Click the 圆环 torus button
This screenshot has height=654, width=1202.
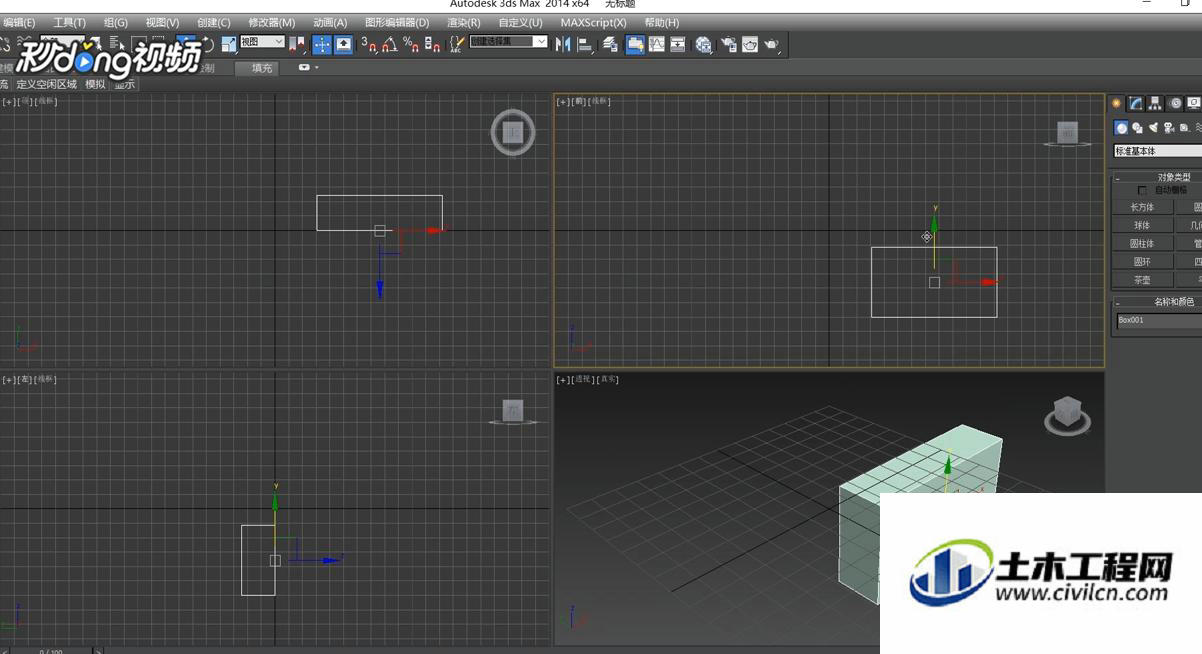(1141, 261)
